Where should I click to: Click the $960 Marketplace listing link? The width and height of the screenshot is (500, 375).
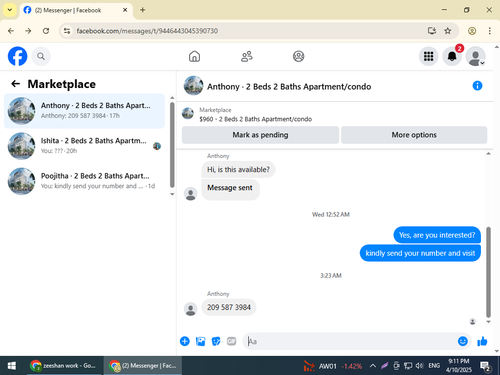tap(256, 119)
